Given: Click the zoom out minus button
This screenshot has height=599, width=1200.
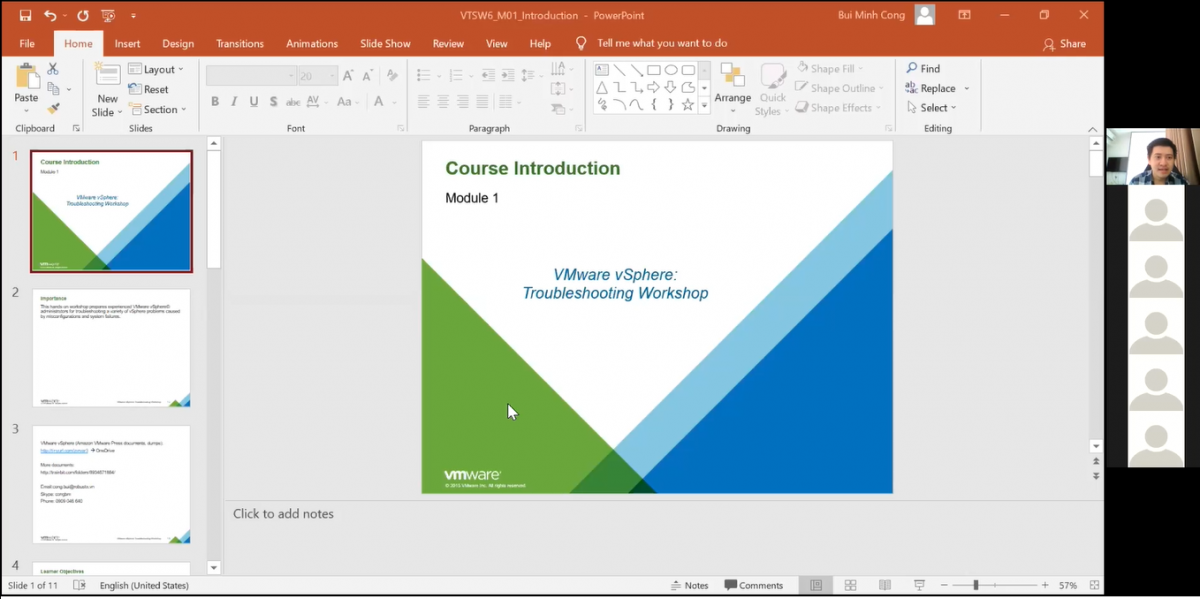Looking at the screenshot, I should [942, 585].
